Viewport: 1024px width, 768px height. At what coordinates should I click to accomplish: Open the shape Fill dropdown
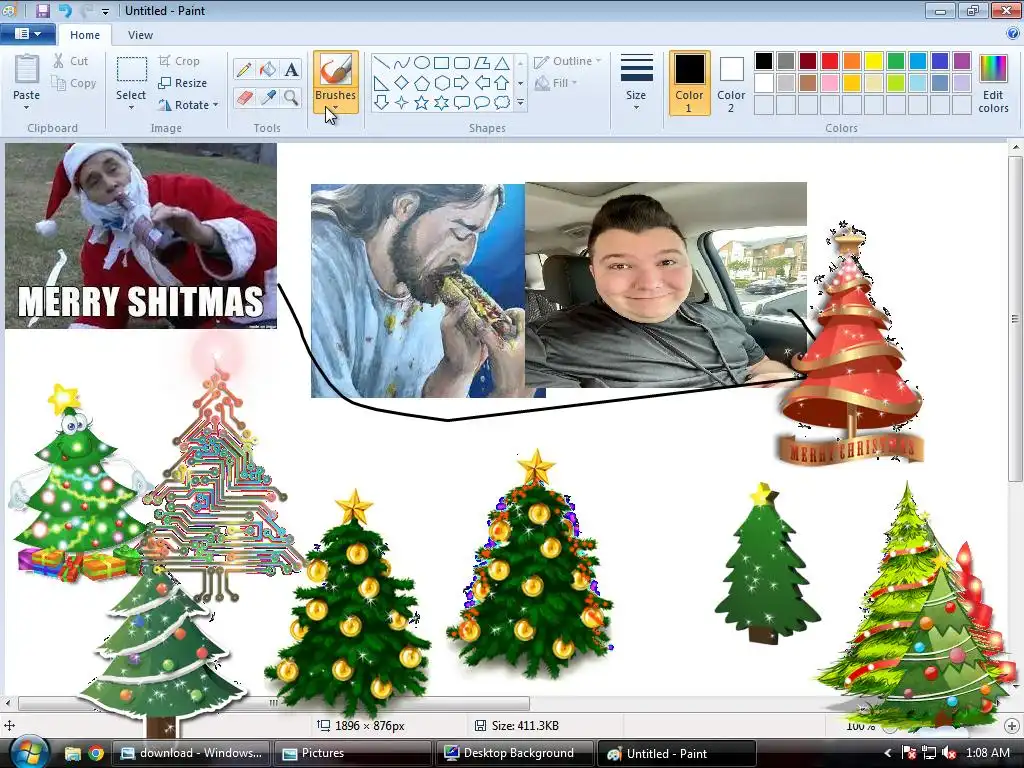[x=556, y=83]
